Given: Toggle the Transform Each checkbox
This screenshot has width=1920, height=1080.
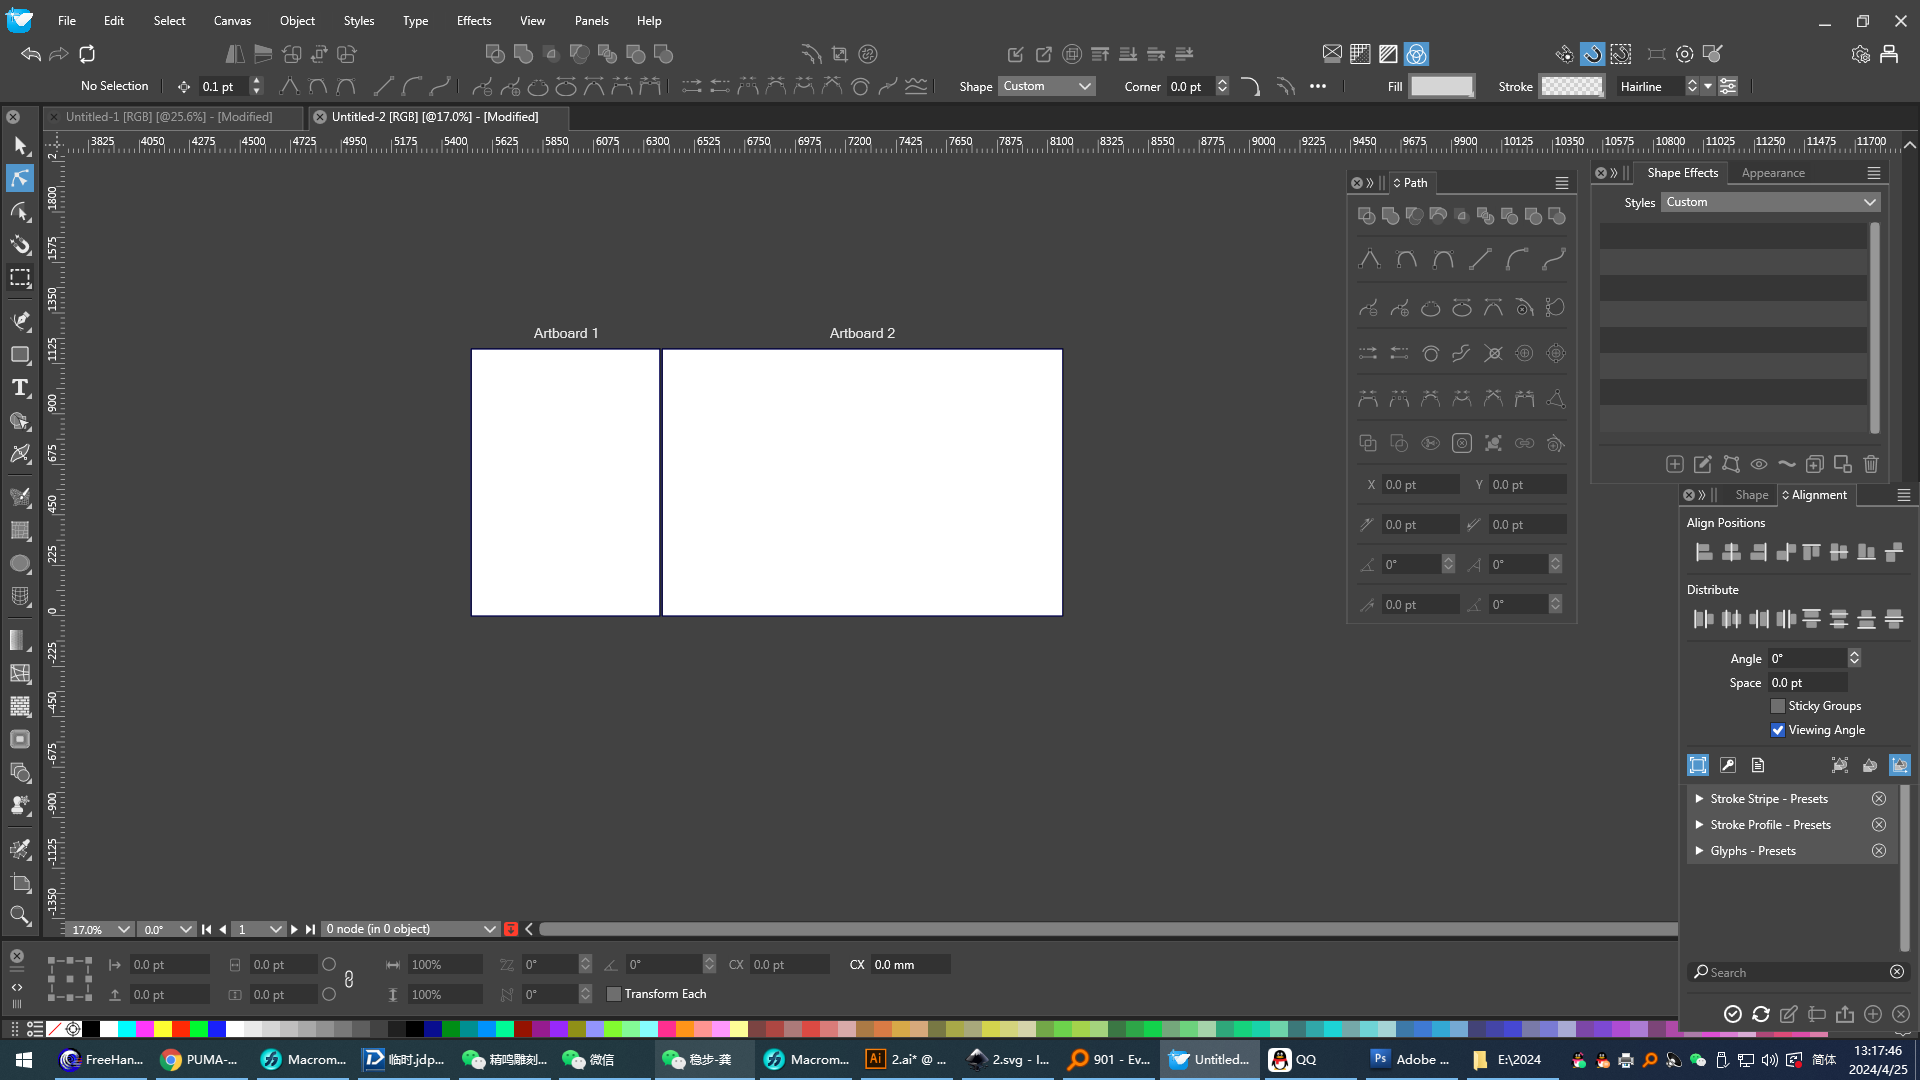Looking at the screenshot, I should [x=614, y=994].
